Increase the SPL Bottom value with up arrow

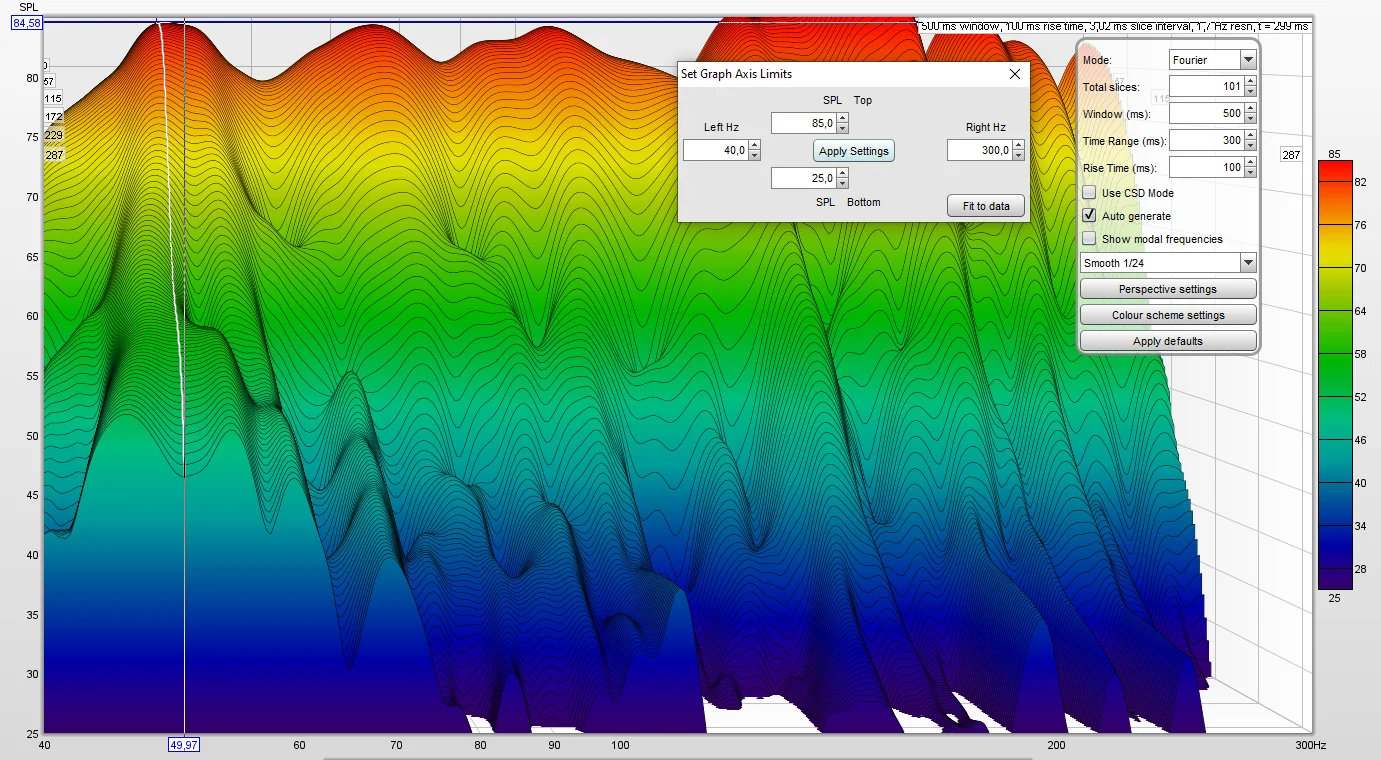[x=842, y=173]
